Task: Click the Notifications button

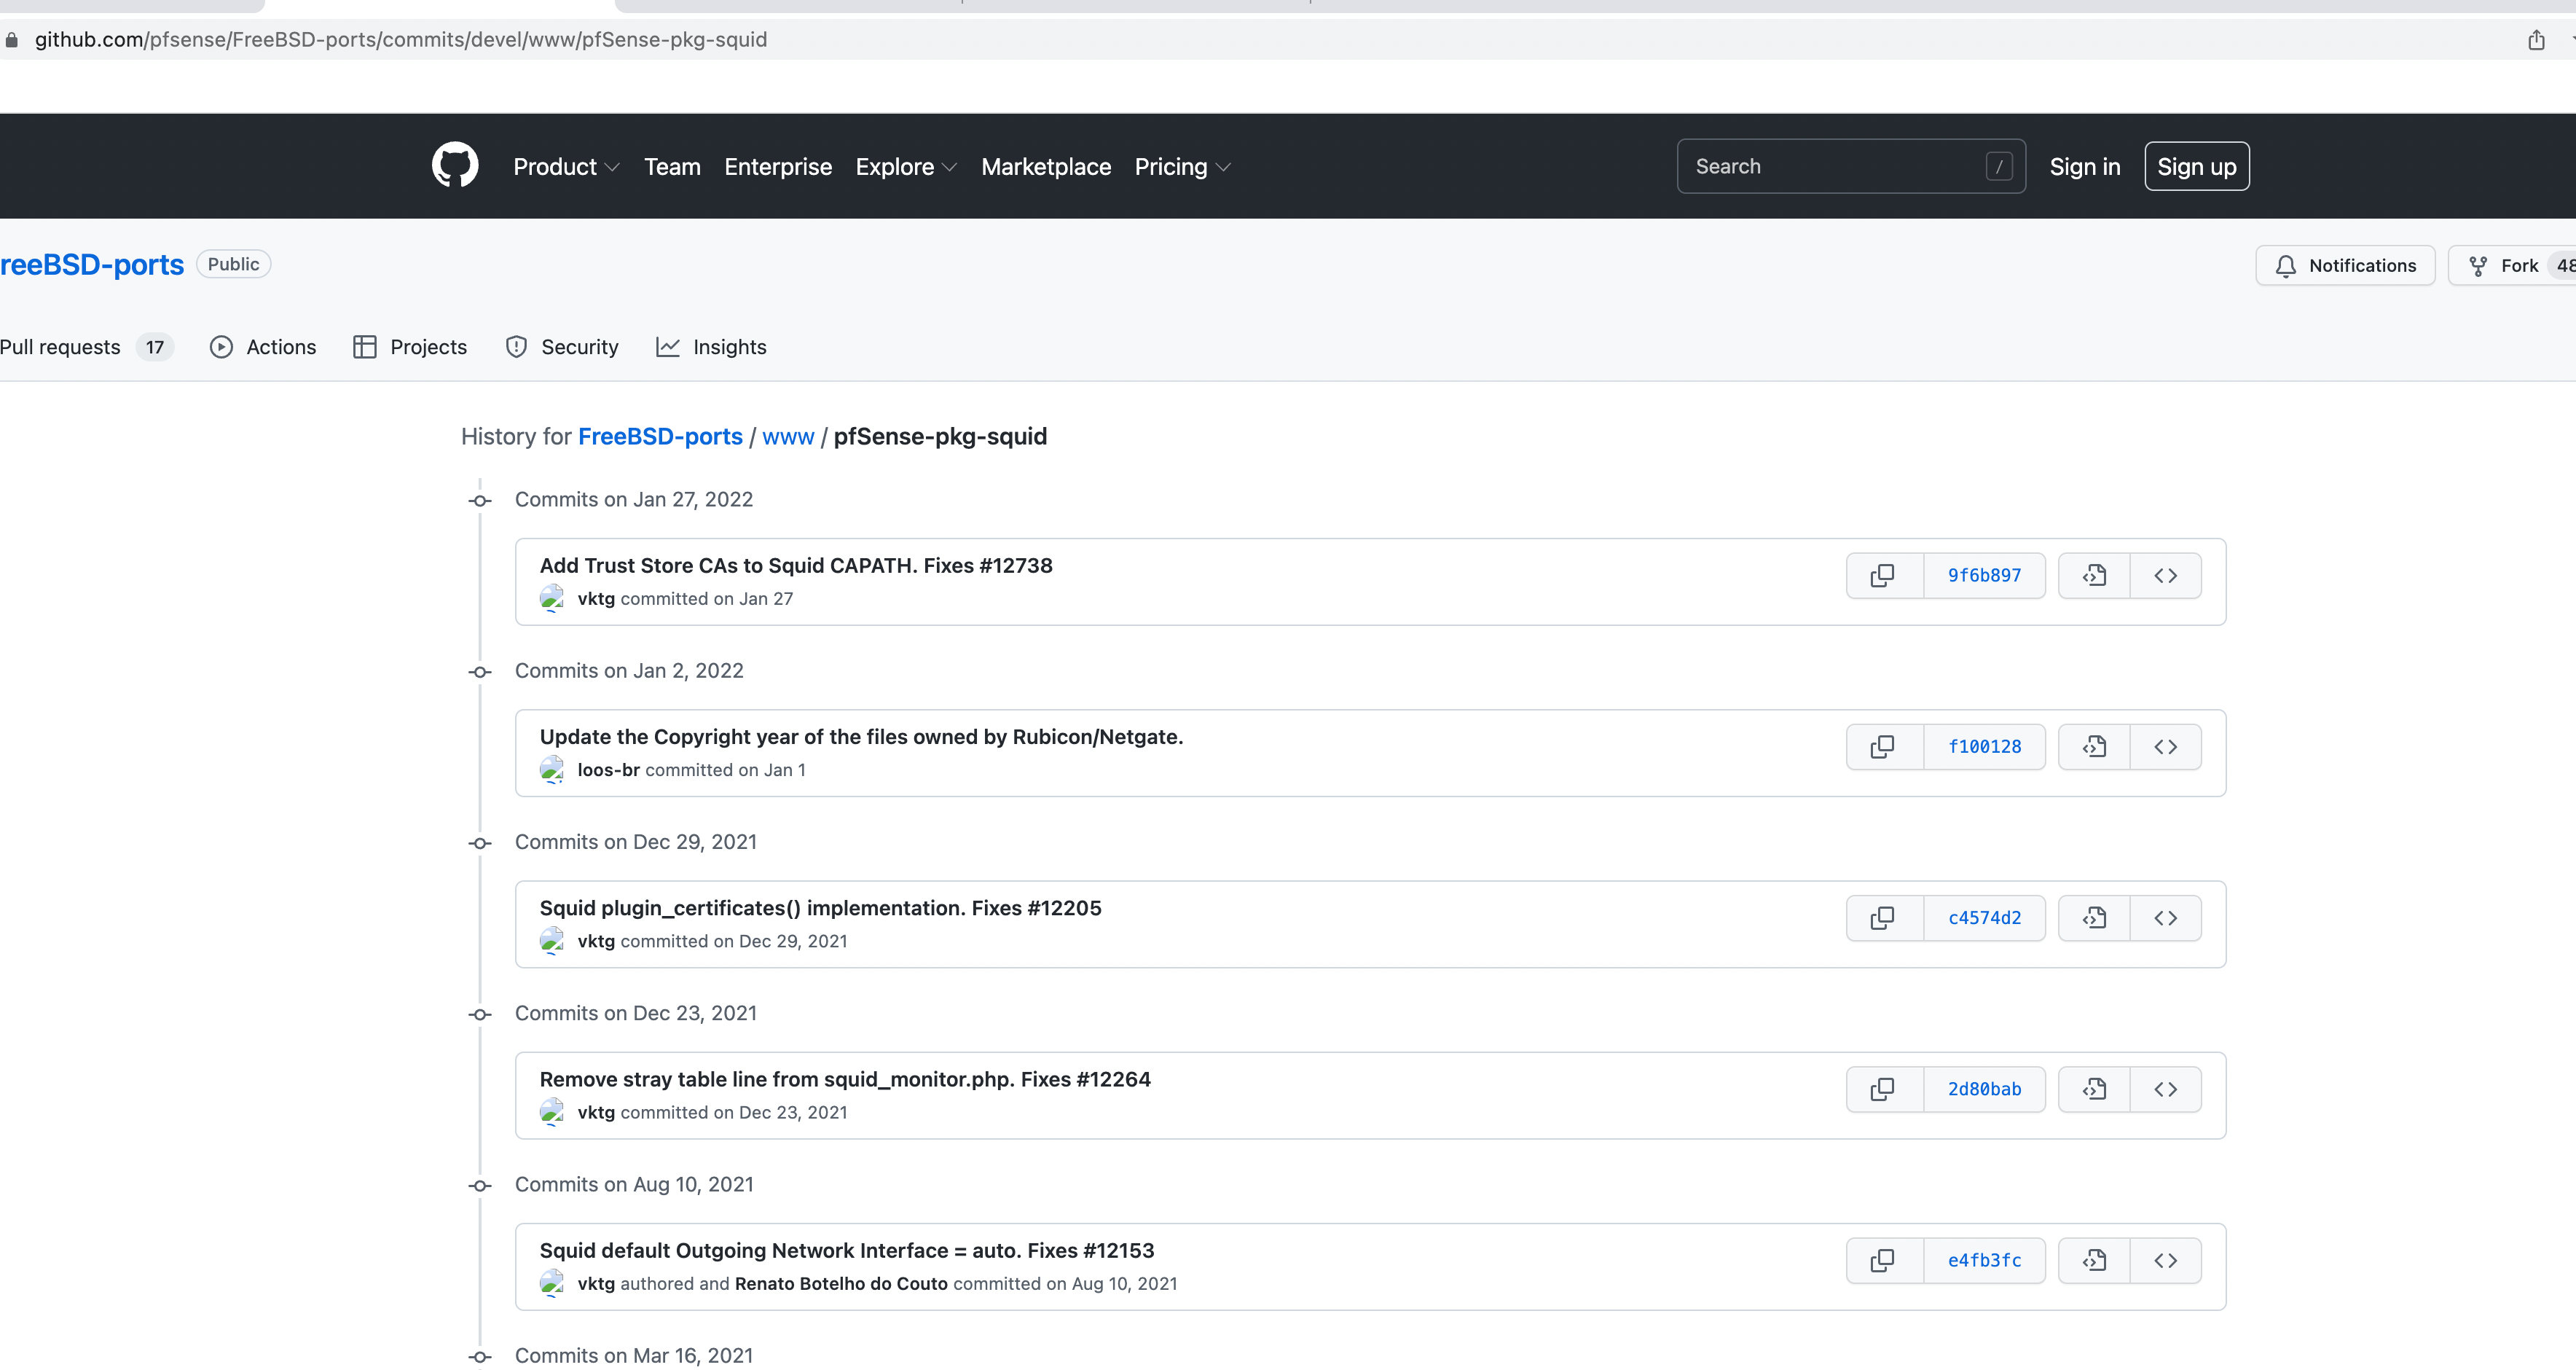Action: 2345,266
